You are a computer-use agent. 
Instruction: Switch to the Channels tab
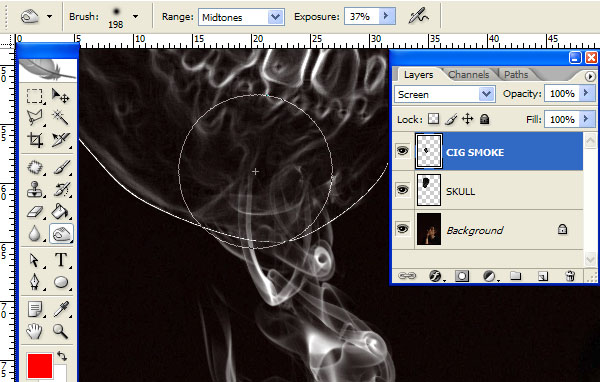[x=468, y=75]
